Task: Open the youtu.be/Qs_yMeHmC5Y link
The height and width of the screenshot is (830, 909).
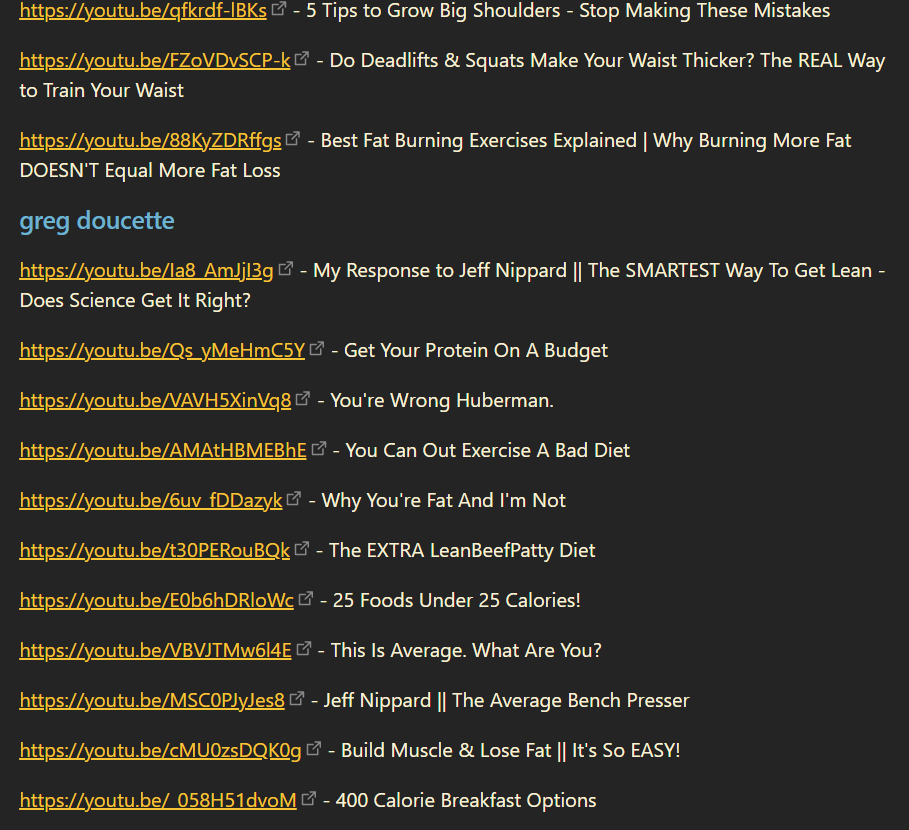Action: tap(162, 351)
